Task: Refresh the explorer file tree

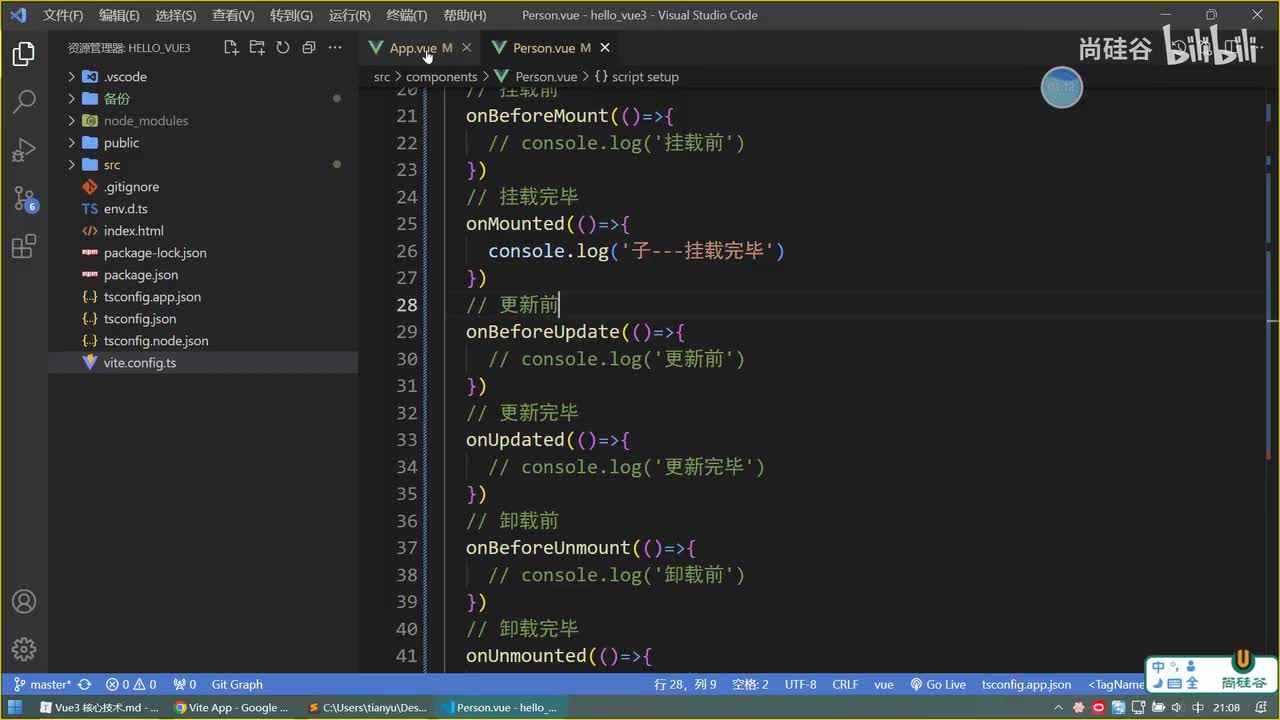Action: click(283, 48)
